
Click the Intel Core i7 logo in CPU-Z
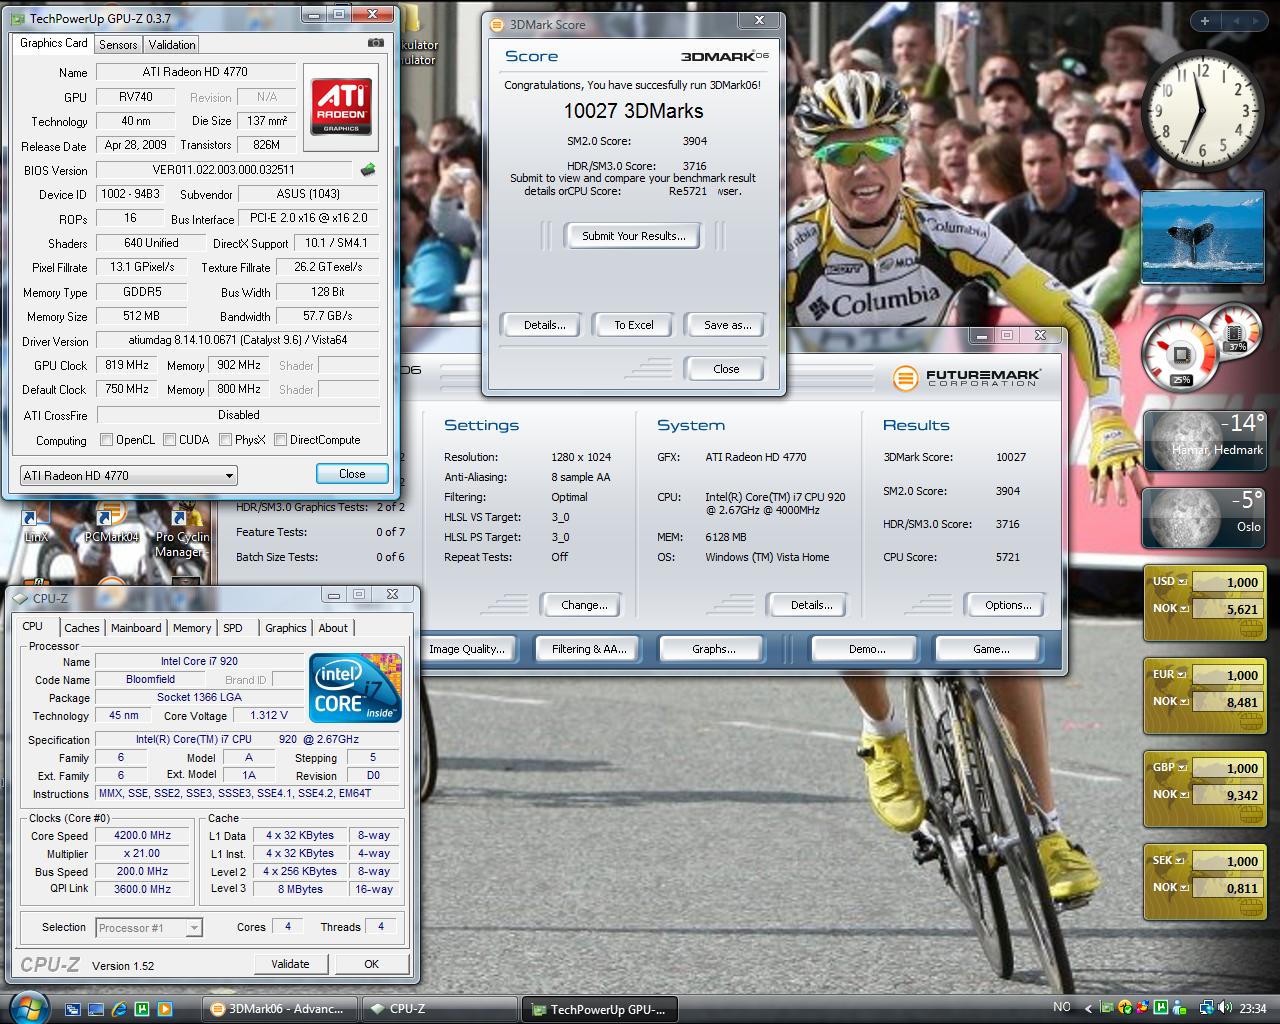[355, 688]
